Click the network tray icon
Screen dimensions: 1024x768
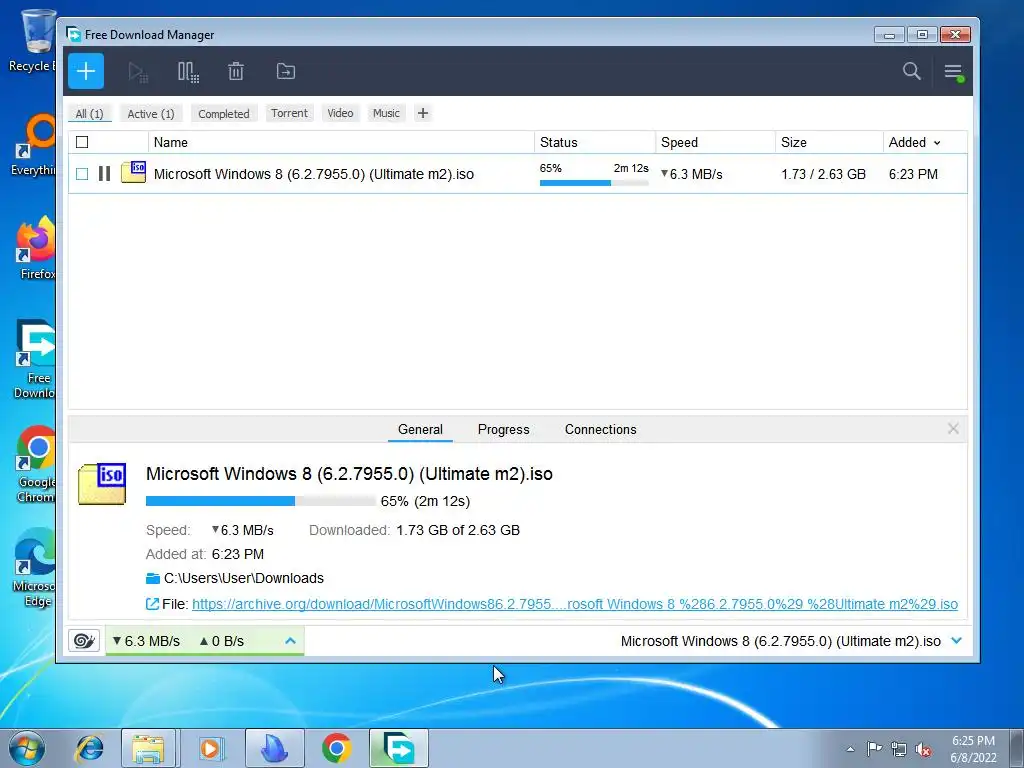899,749
